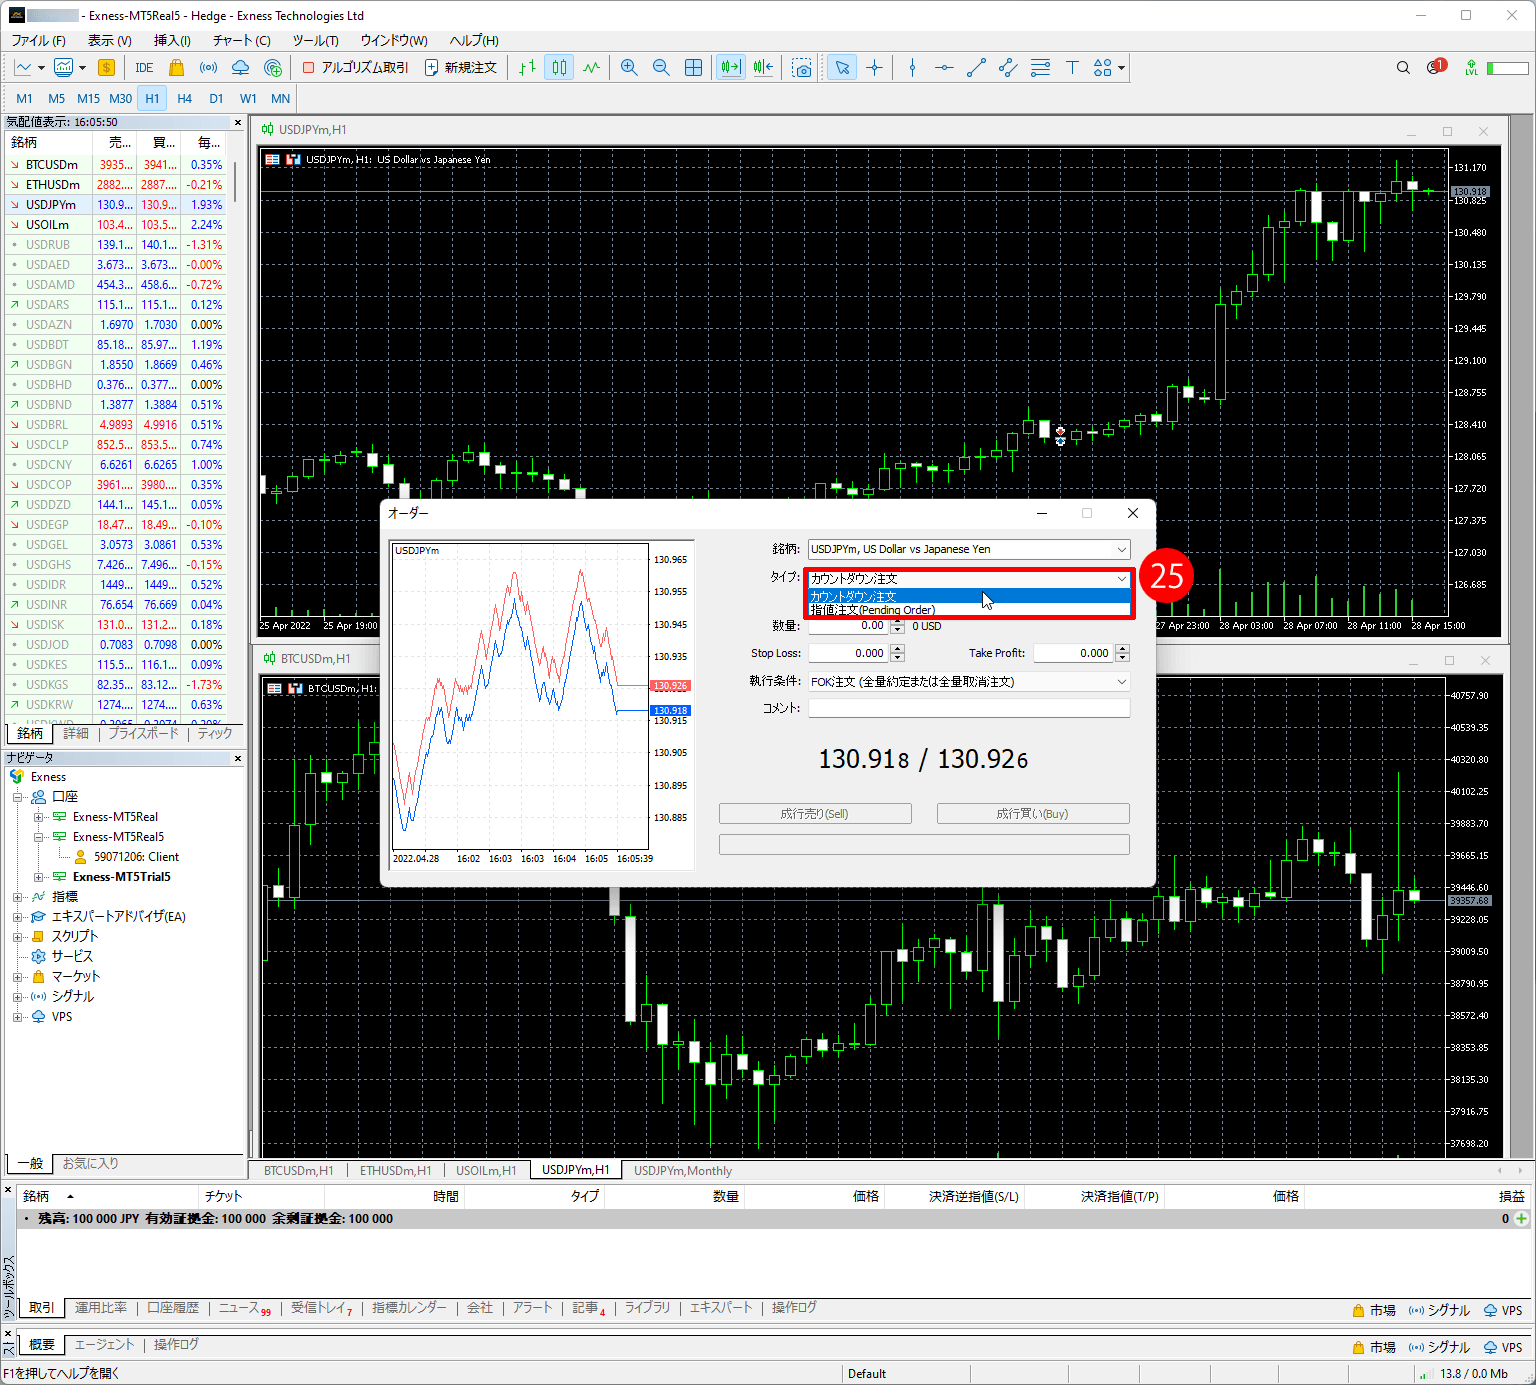Click the search magnifier in the top right
The width and height of the screenshot is (1536, 1385).
pyautogui.click(x=1403, y=68)
